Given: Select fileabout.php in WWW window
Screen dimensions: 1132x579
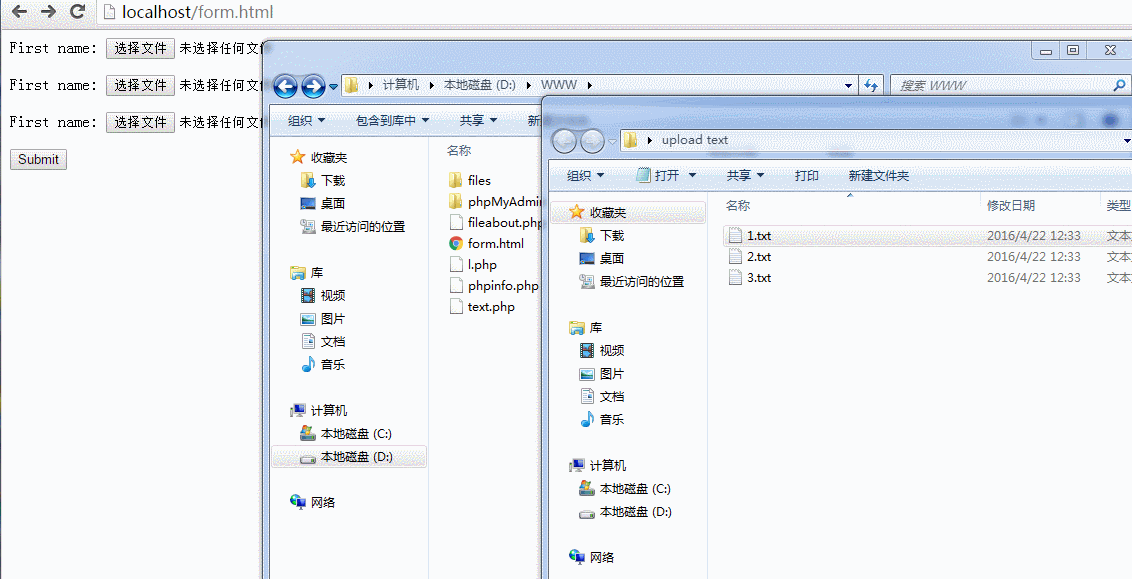Looking at the screenshot, I should pos(495,222).
